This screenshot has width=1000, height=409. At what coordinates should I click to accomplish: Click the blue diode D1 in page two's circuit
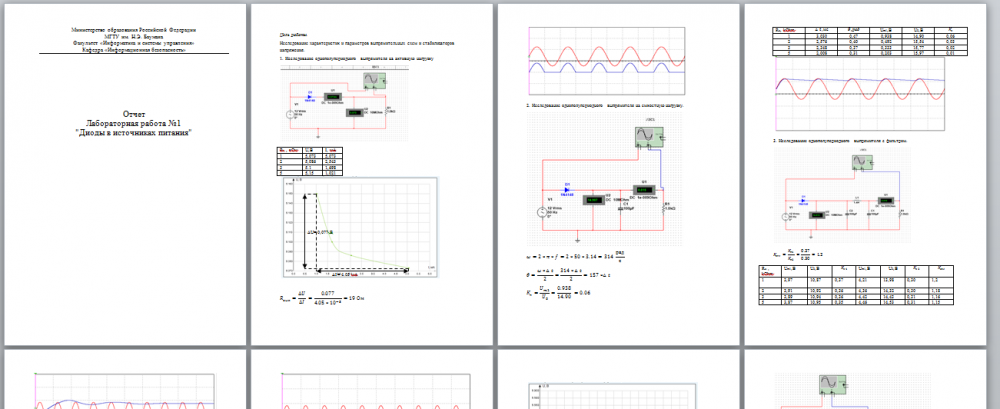click(x=309, y=97)
